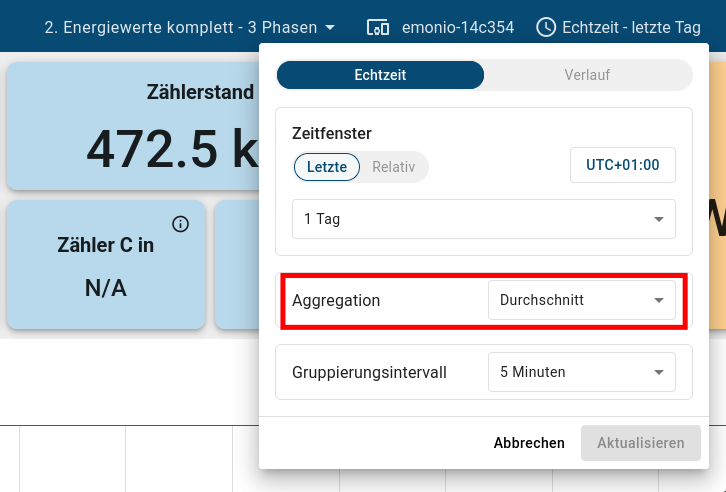Open the UTC+01:00 timezone selector
Screen dimensions: 726x492
point(622,165)
